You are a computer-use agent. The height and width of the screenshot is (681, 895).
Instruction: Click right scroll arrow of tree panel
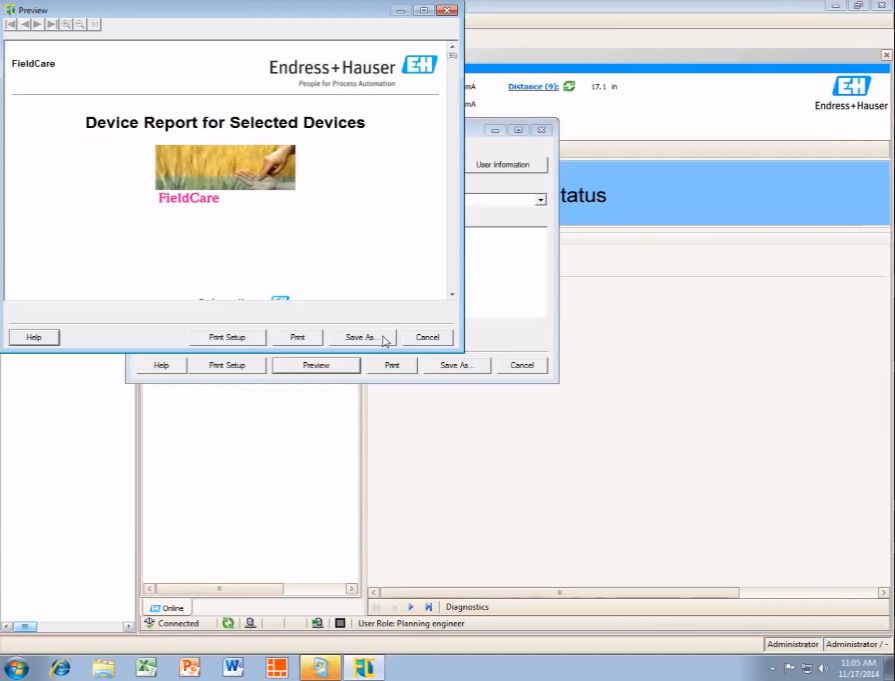click(x=352, y=588)
